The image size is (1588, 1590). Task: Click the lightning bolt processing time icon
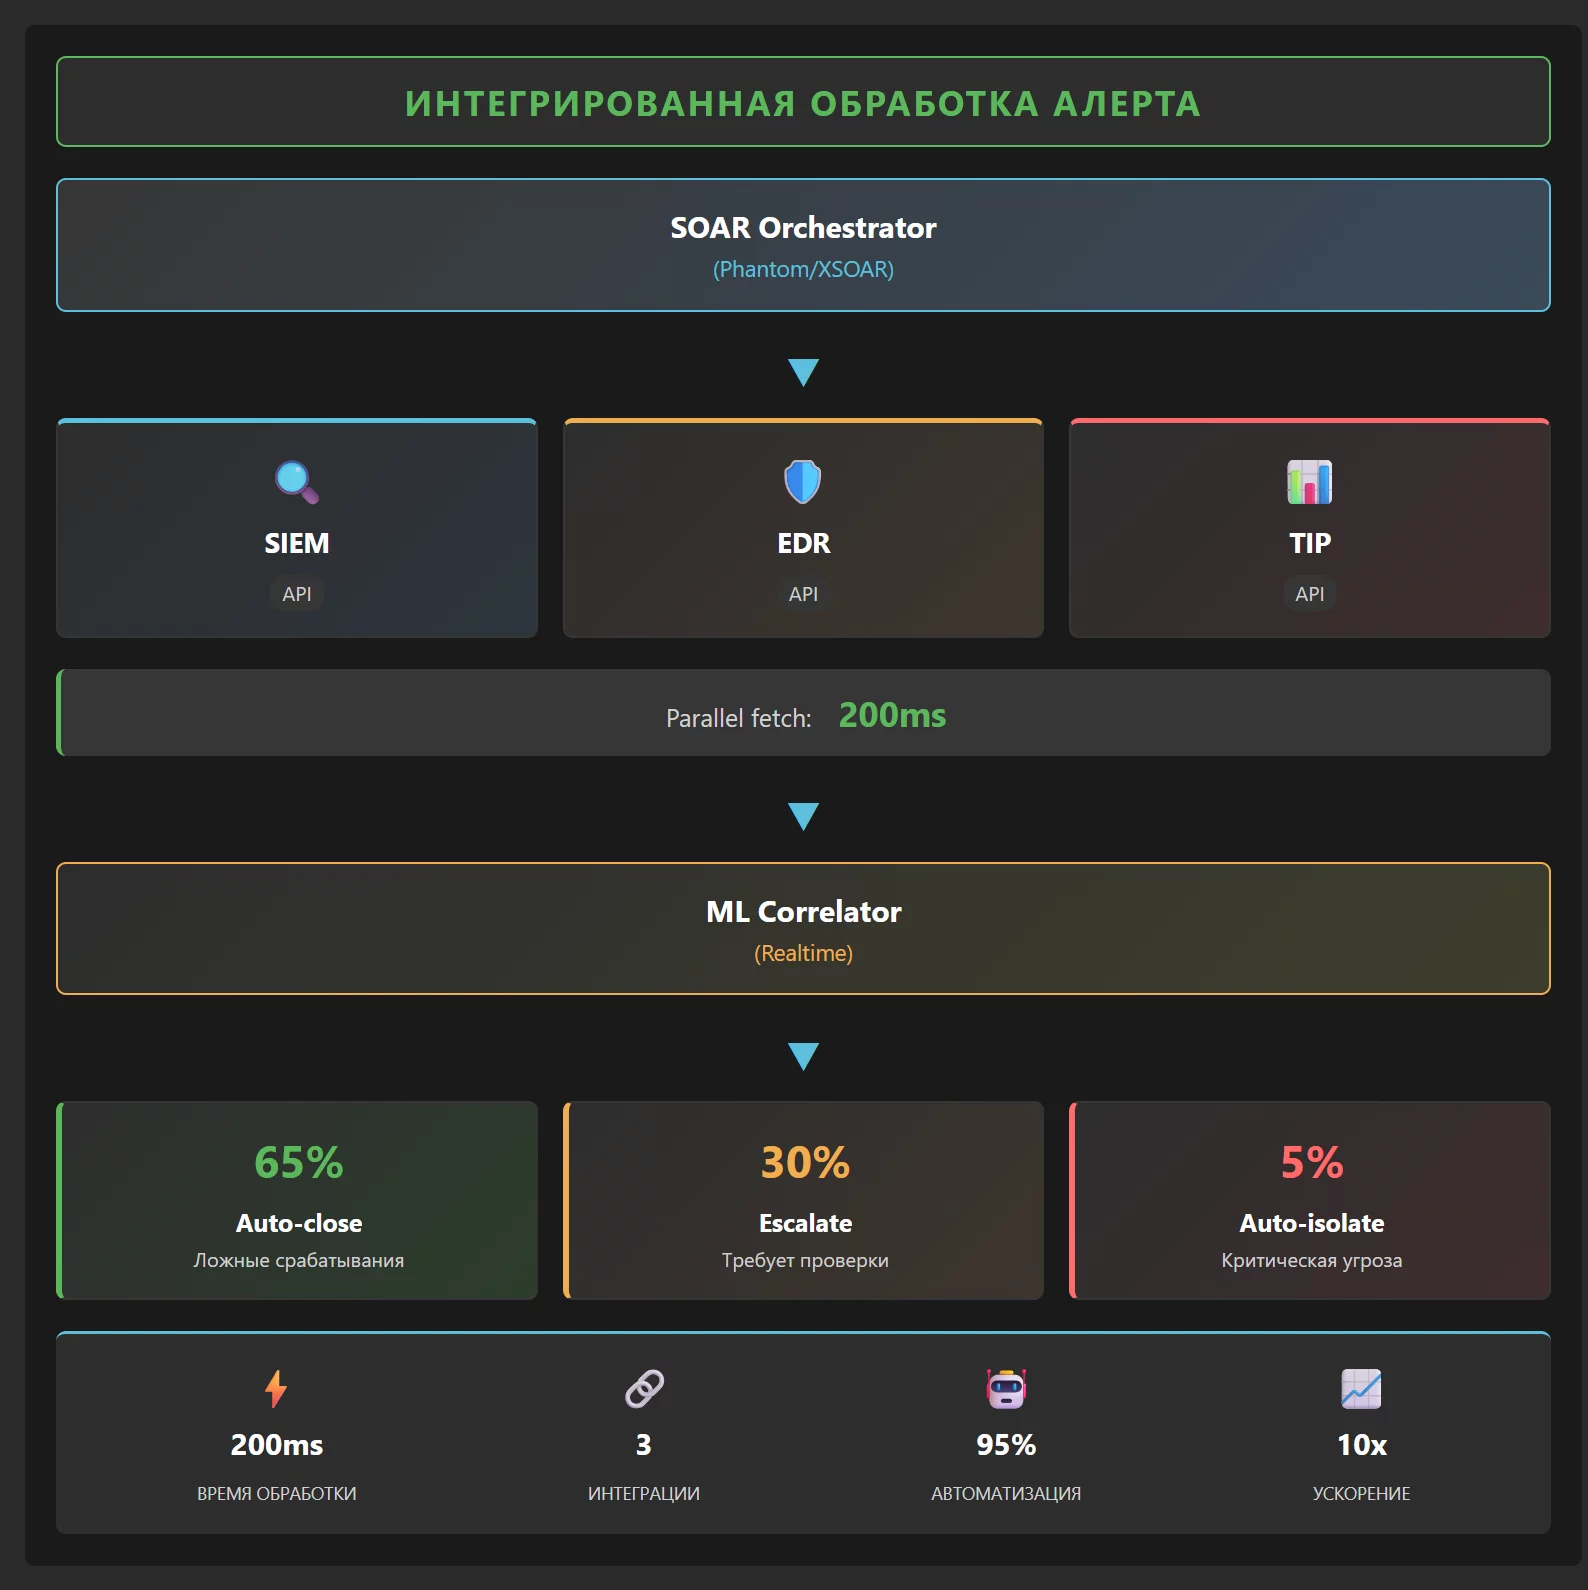point(276,1389)
